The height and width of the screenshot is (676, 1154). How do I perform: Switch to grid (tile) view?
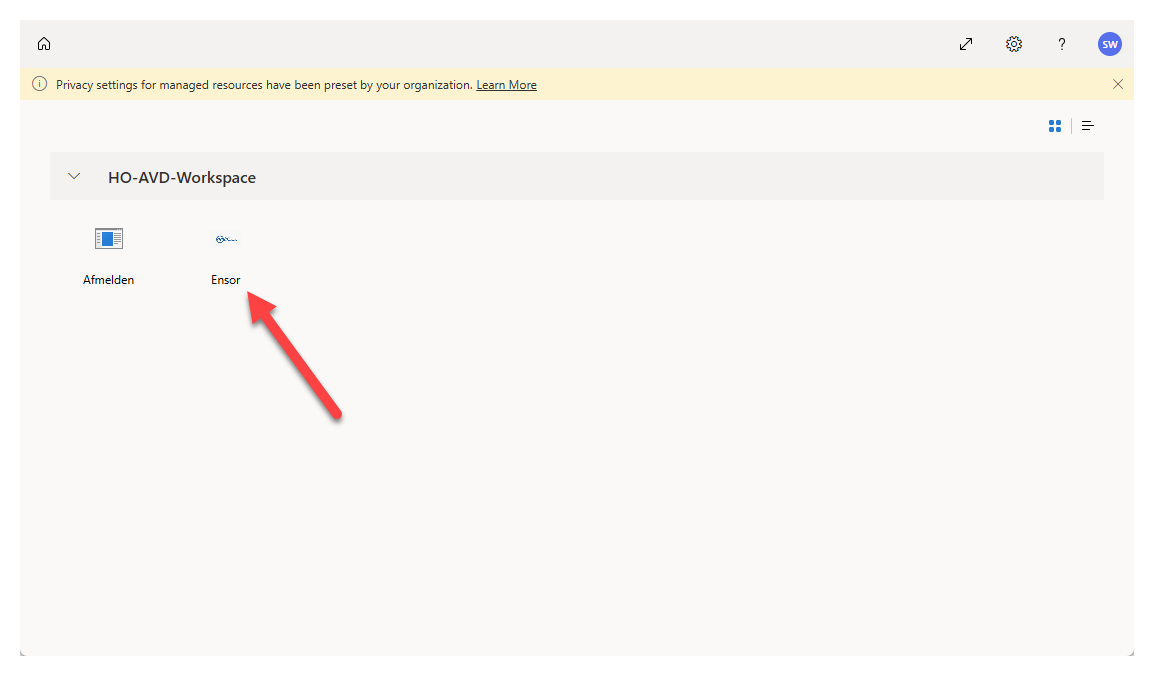pyautogui.click(x=1055, y=126)
